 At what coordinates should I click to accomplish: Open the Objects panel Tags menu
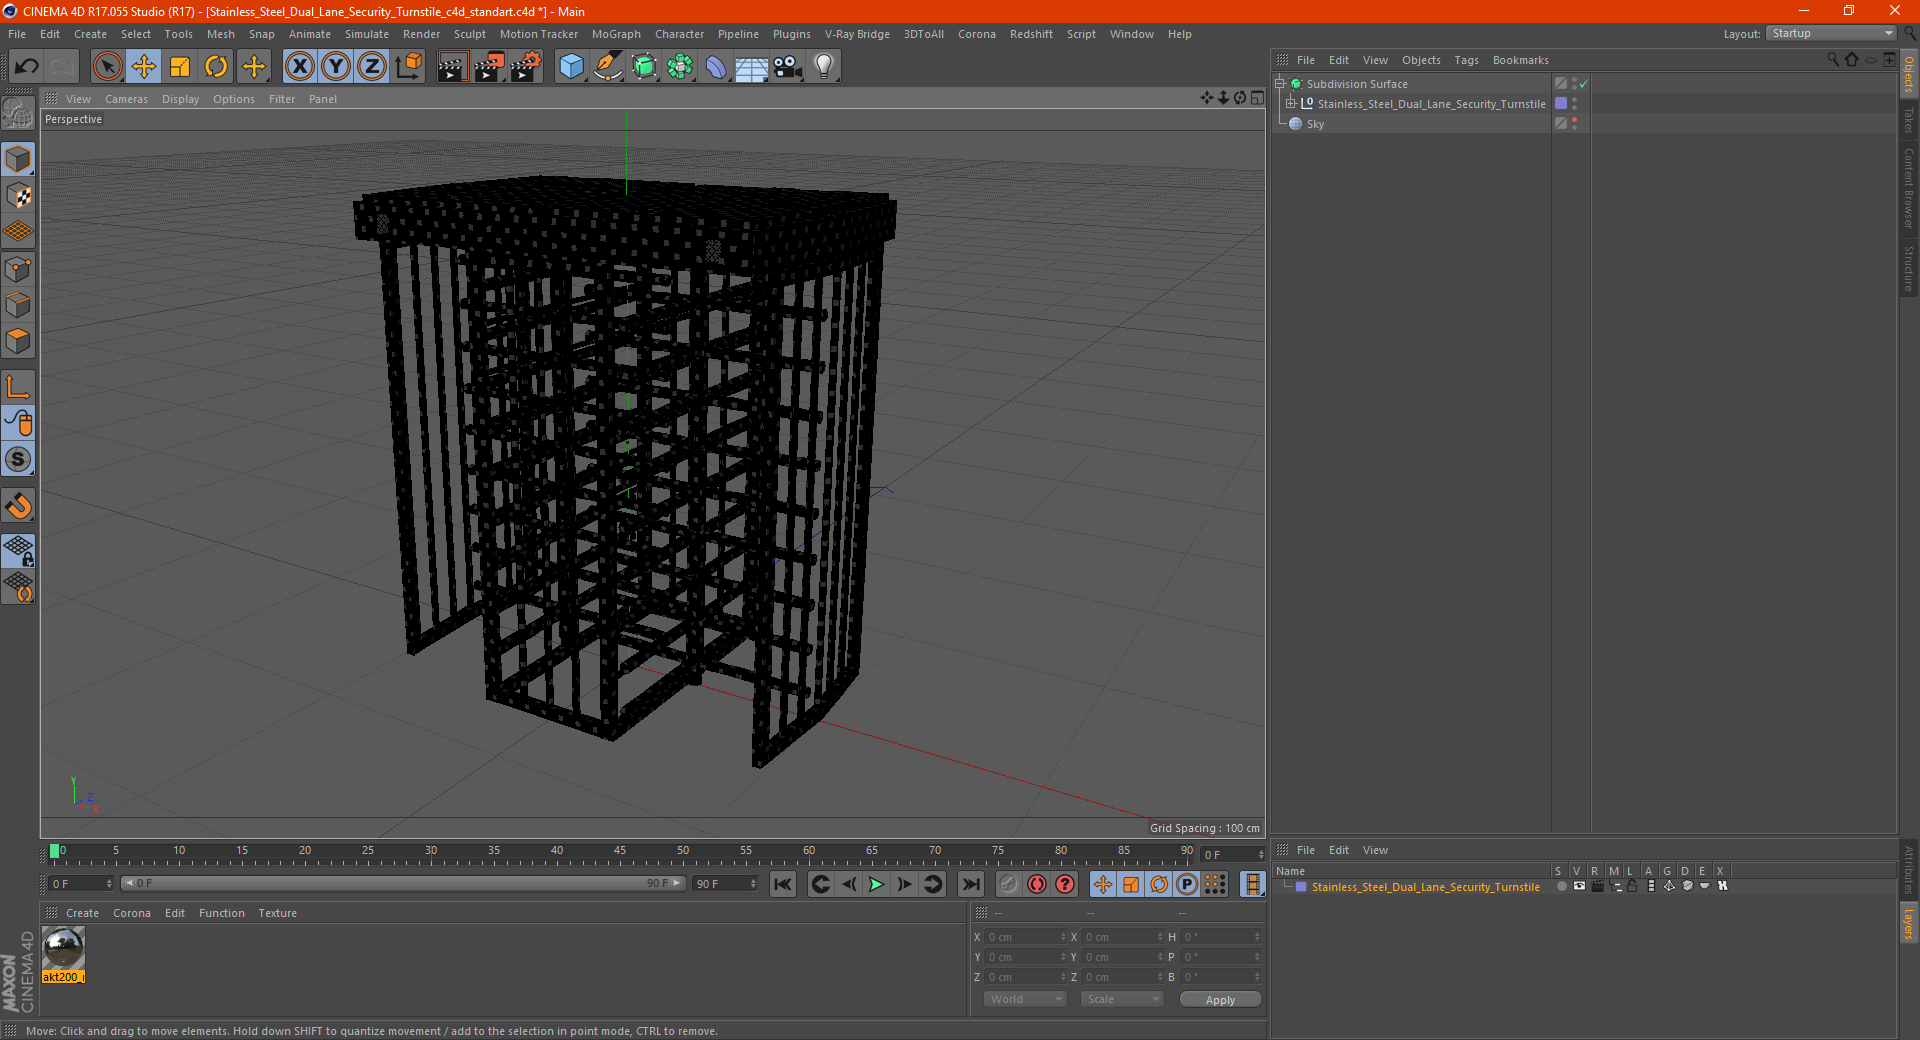click(1466, 60)
